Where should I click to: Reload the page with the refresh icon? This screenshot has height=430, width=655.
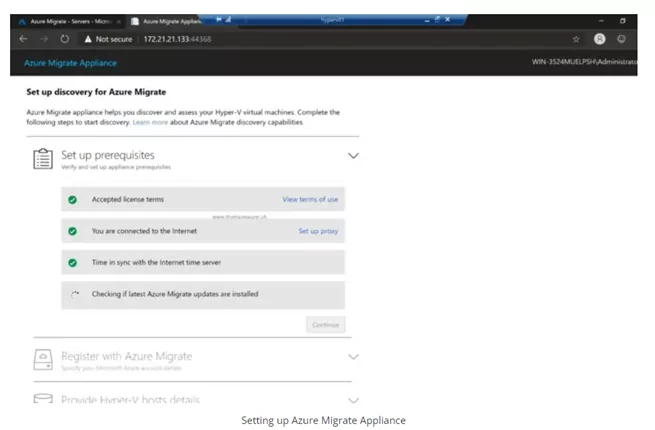[x=64, y=39]
